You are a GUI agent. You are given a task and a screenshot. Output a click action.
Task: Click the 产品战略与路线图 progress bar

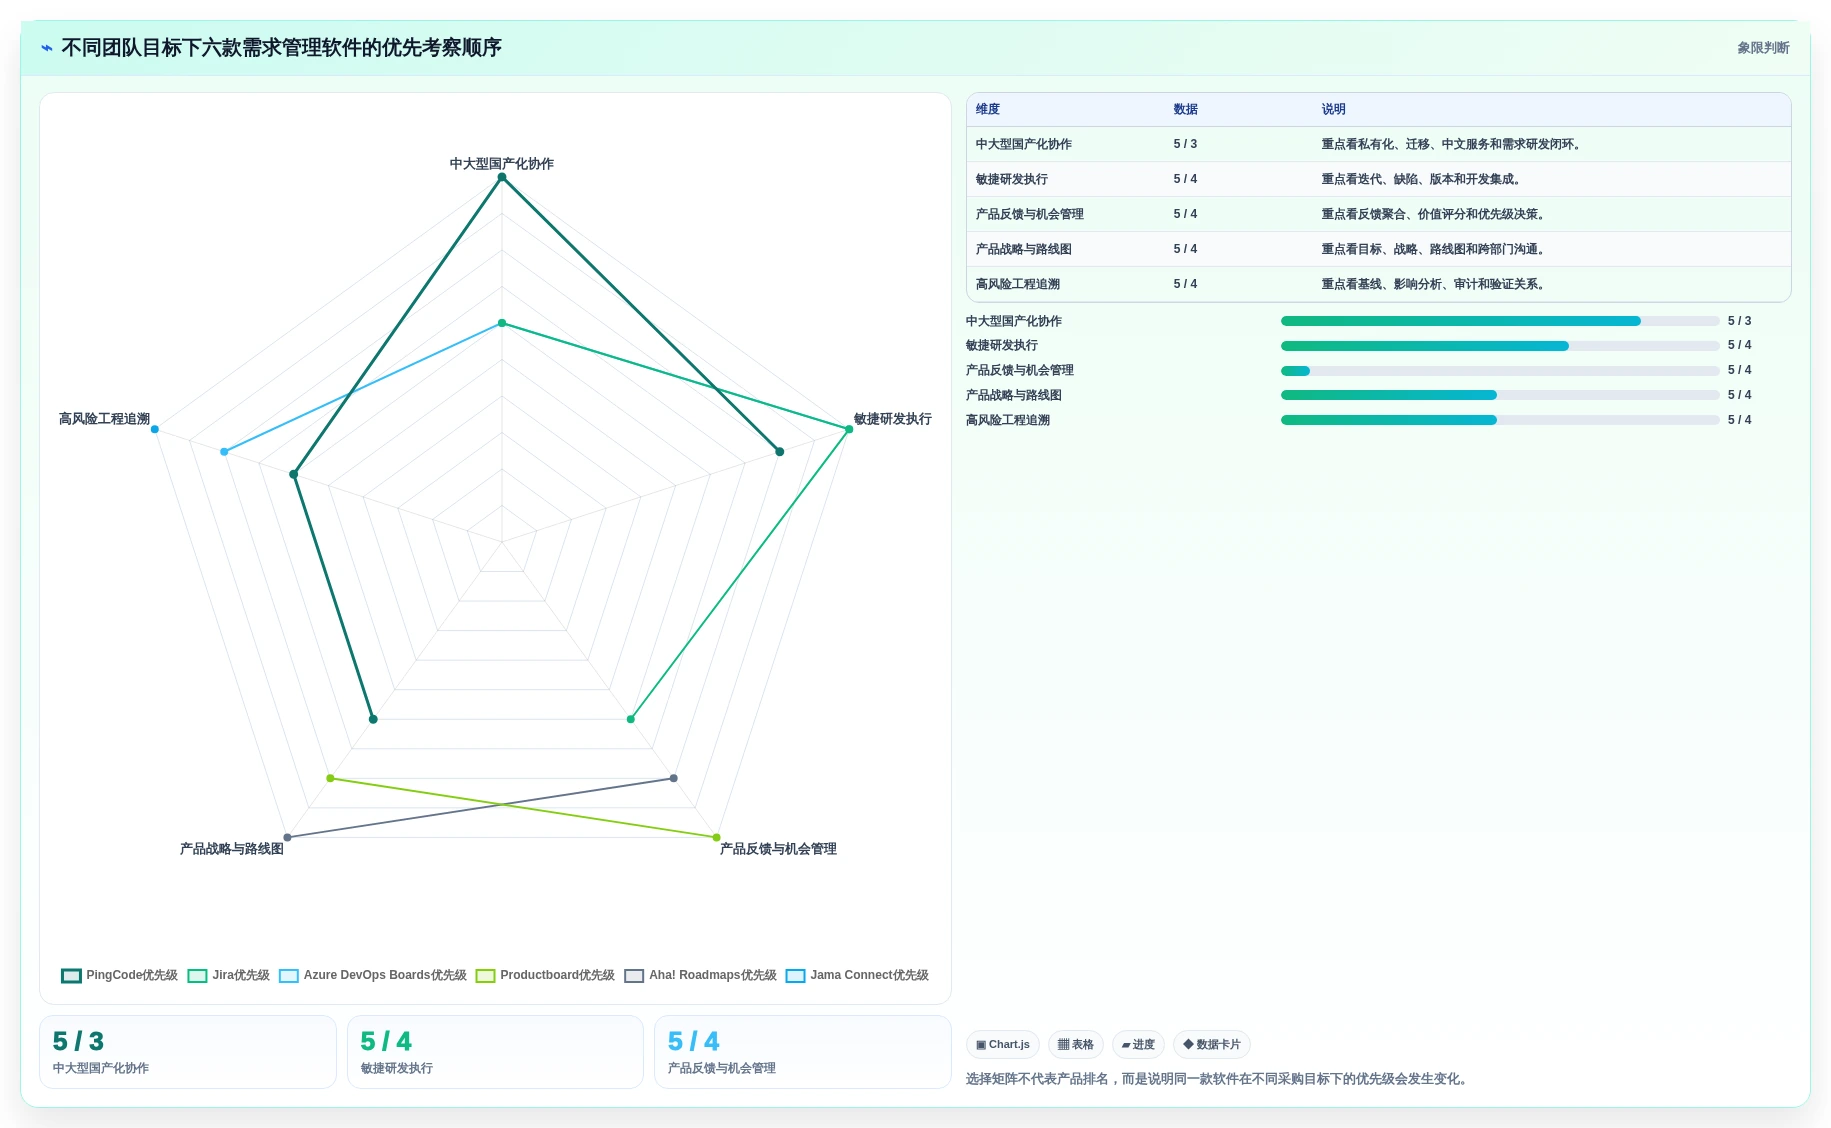[1500, 395]
